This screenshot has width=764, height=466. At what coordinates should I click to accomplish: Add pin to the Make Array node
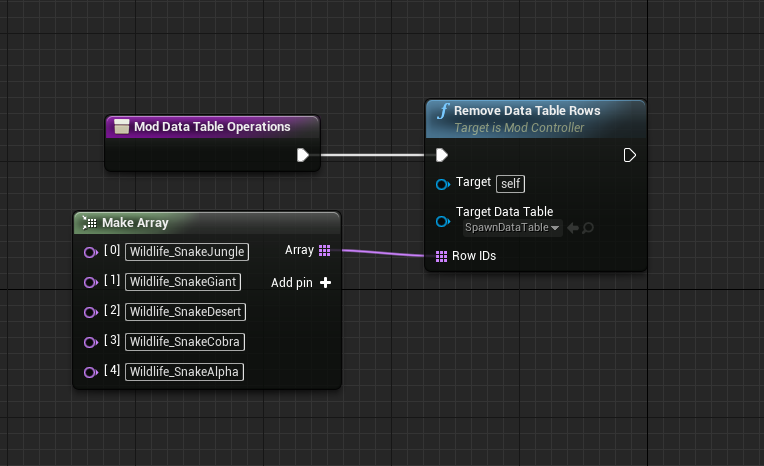(324, 283)
